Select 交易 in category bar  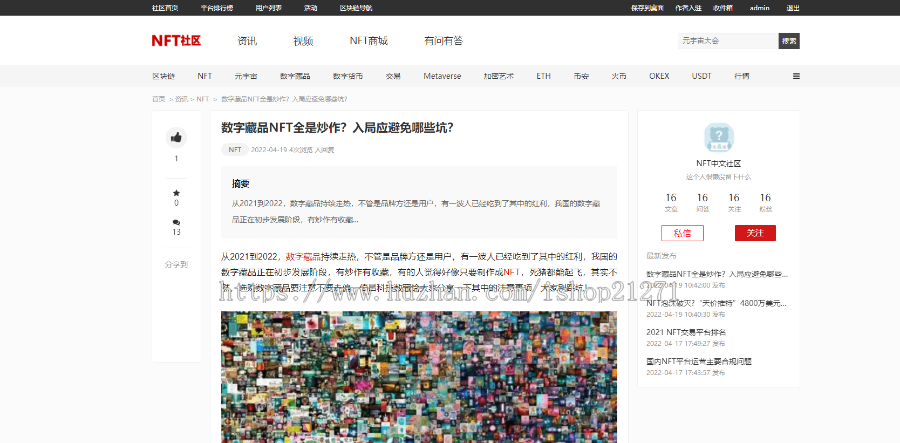coord(393,76)
